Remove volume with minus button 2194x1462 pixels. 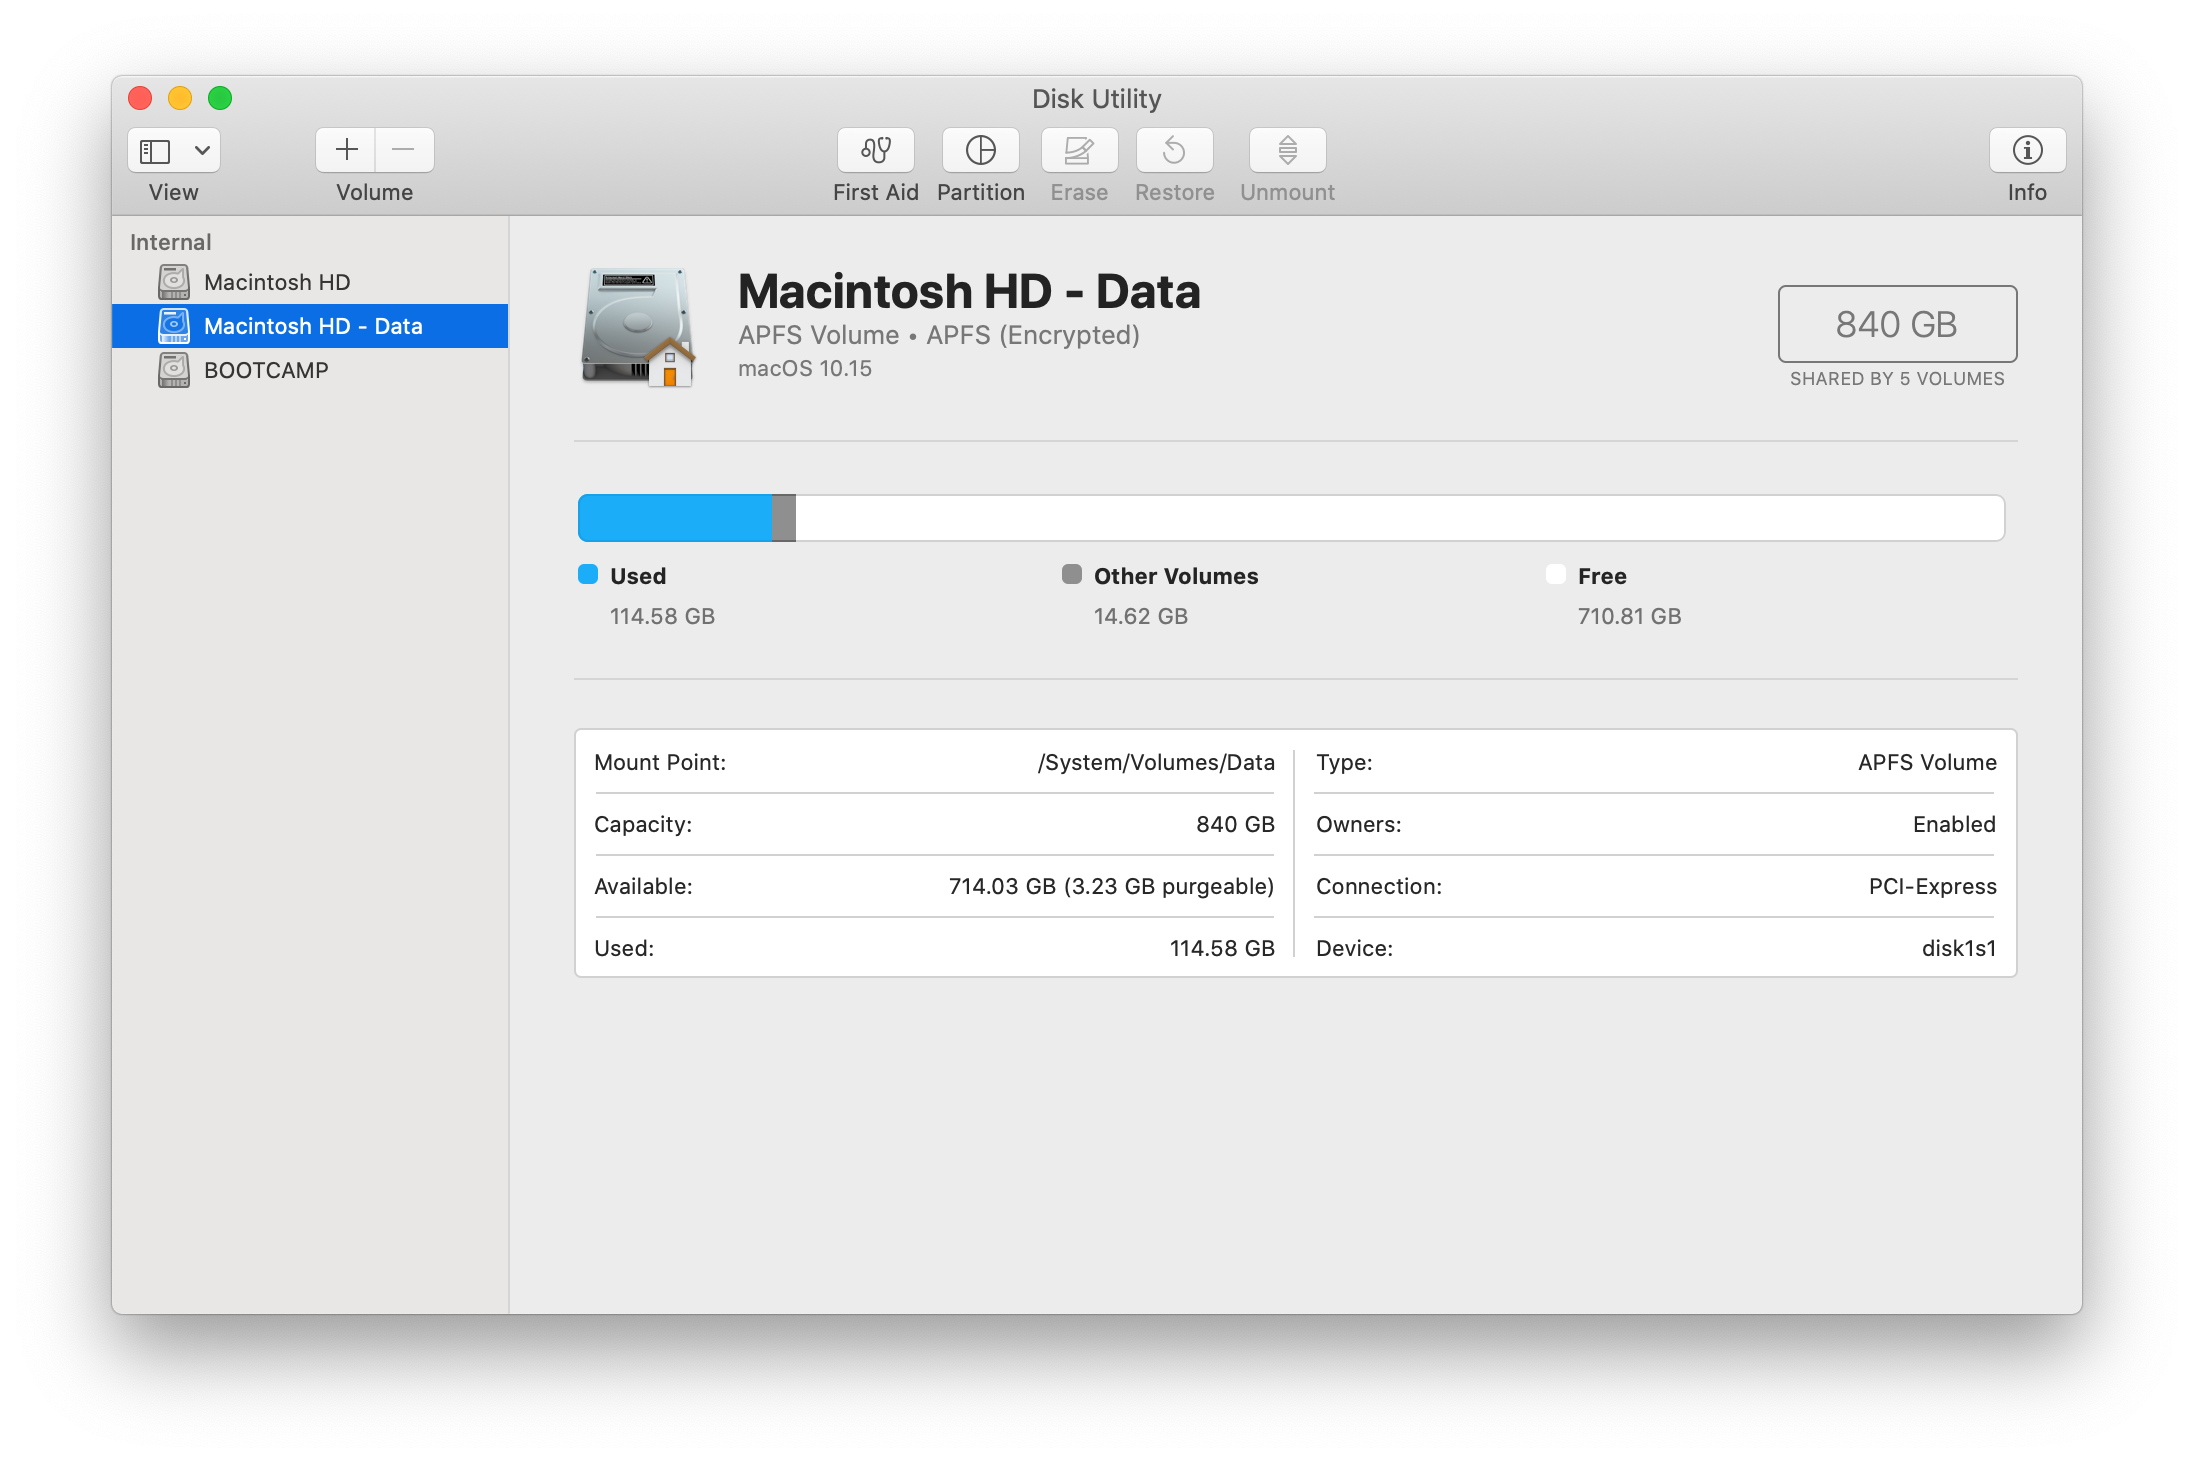[x=404, y=150]
